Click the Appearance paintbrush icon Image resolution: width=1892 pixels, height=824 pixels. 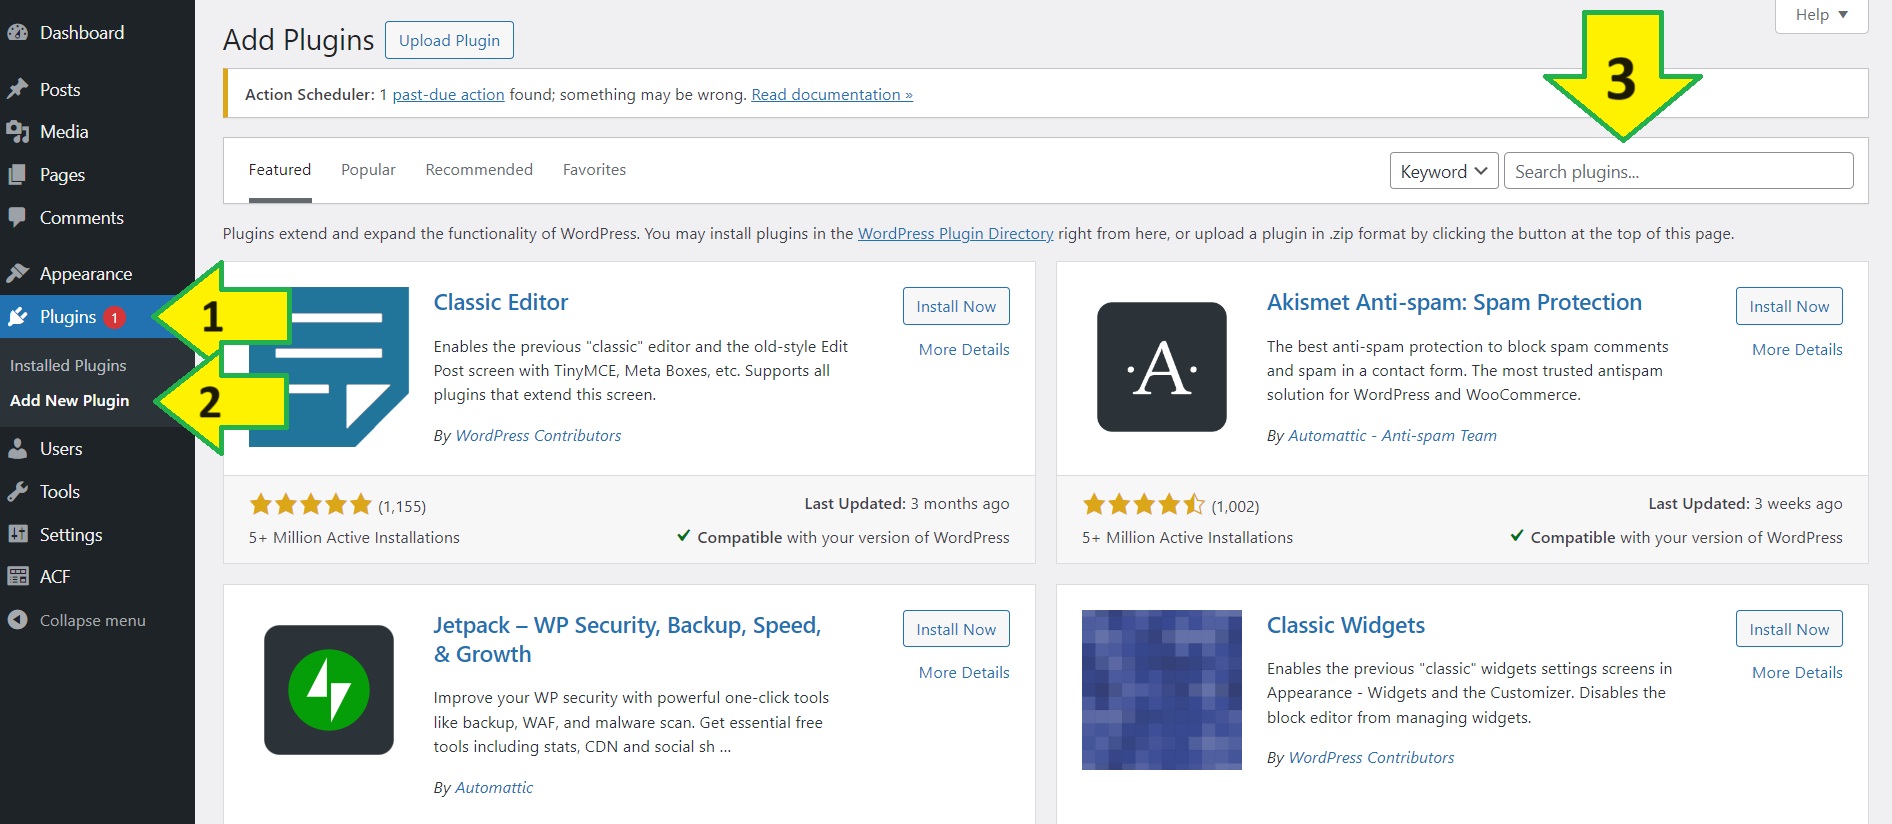(x=18, y=273)
